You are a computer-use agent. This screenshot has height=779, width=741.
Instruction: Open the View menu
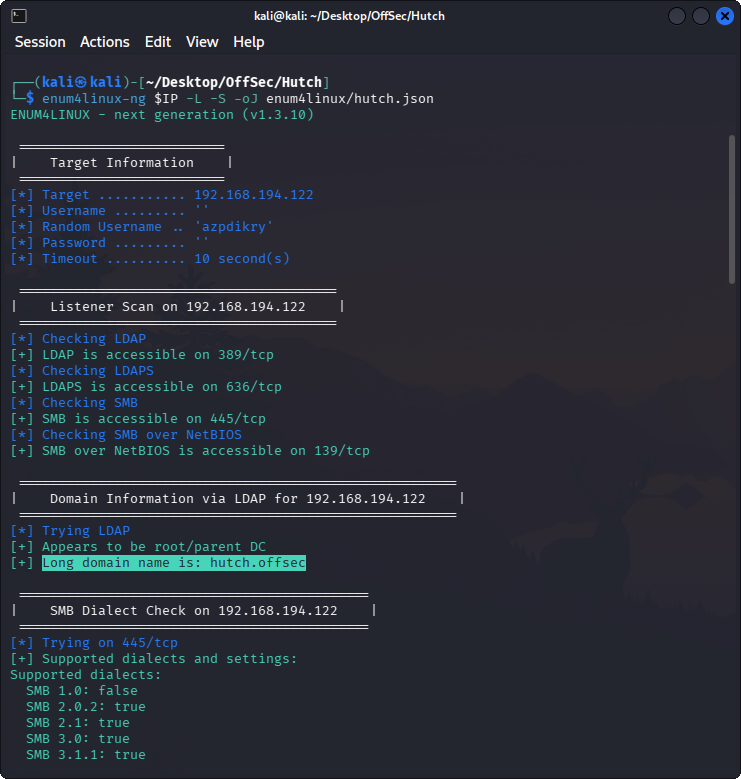click(202, 42)
